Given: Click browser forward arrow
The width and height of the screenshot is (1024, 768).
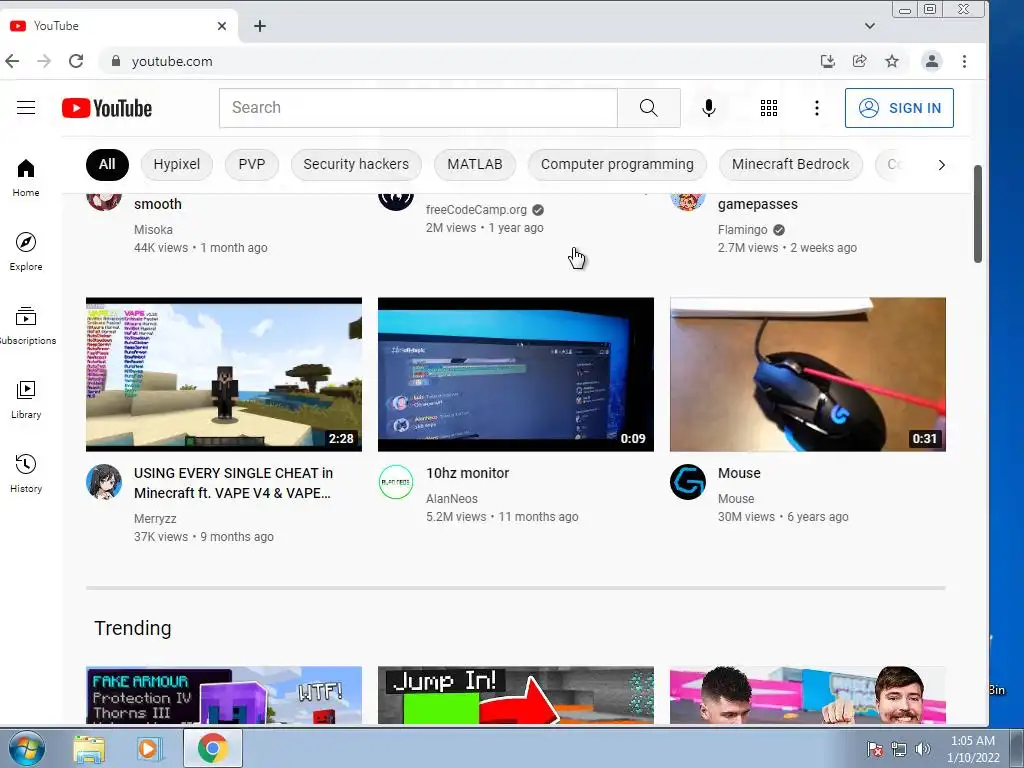Looking at the screenshot, I should [x=44, y=61].
